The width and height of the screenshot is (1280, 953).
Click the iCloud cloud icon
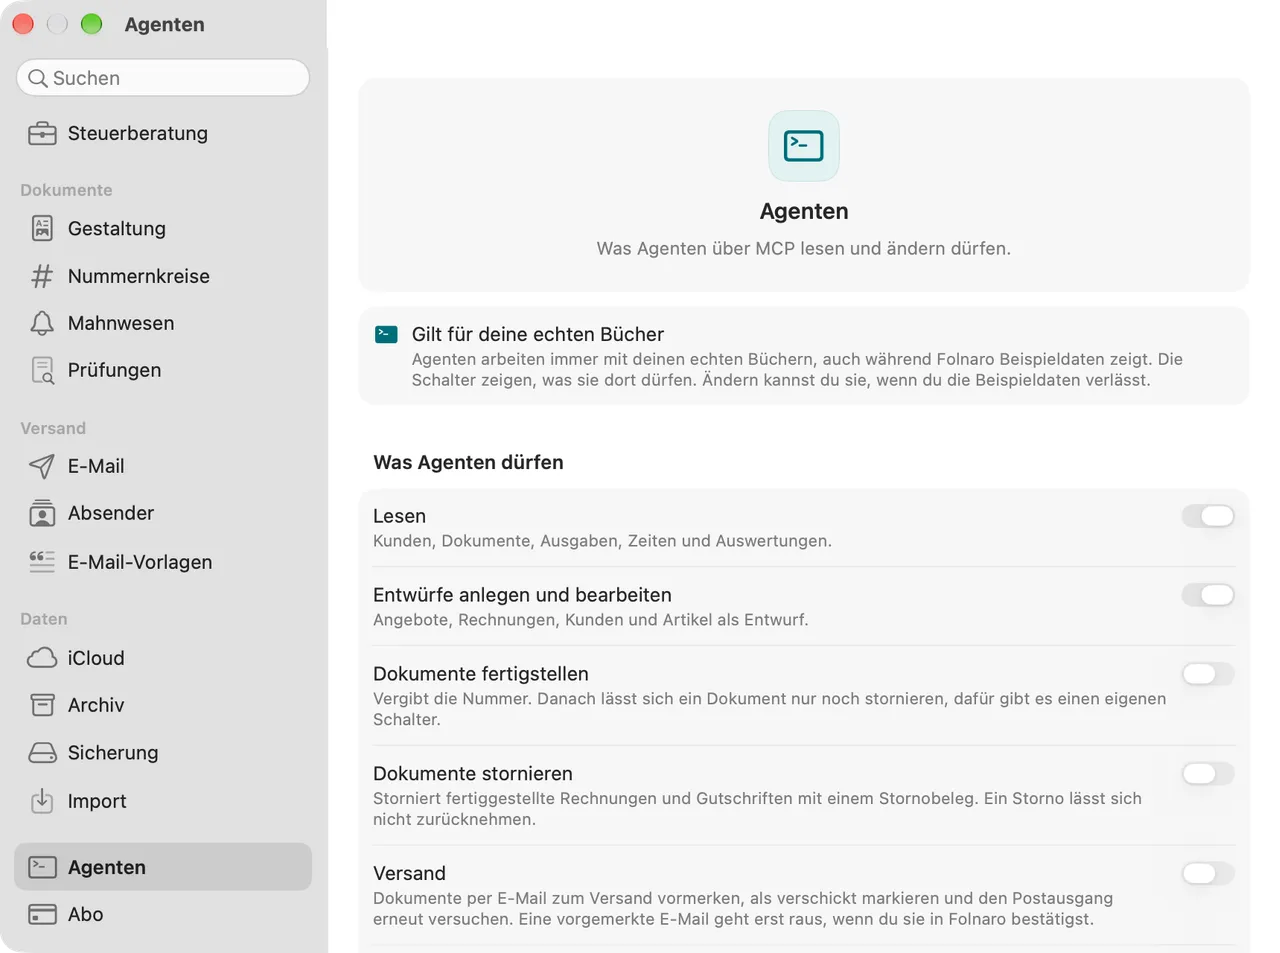(x=42, y=658)
